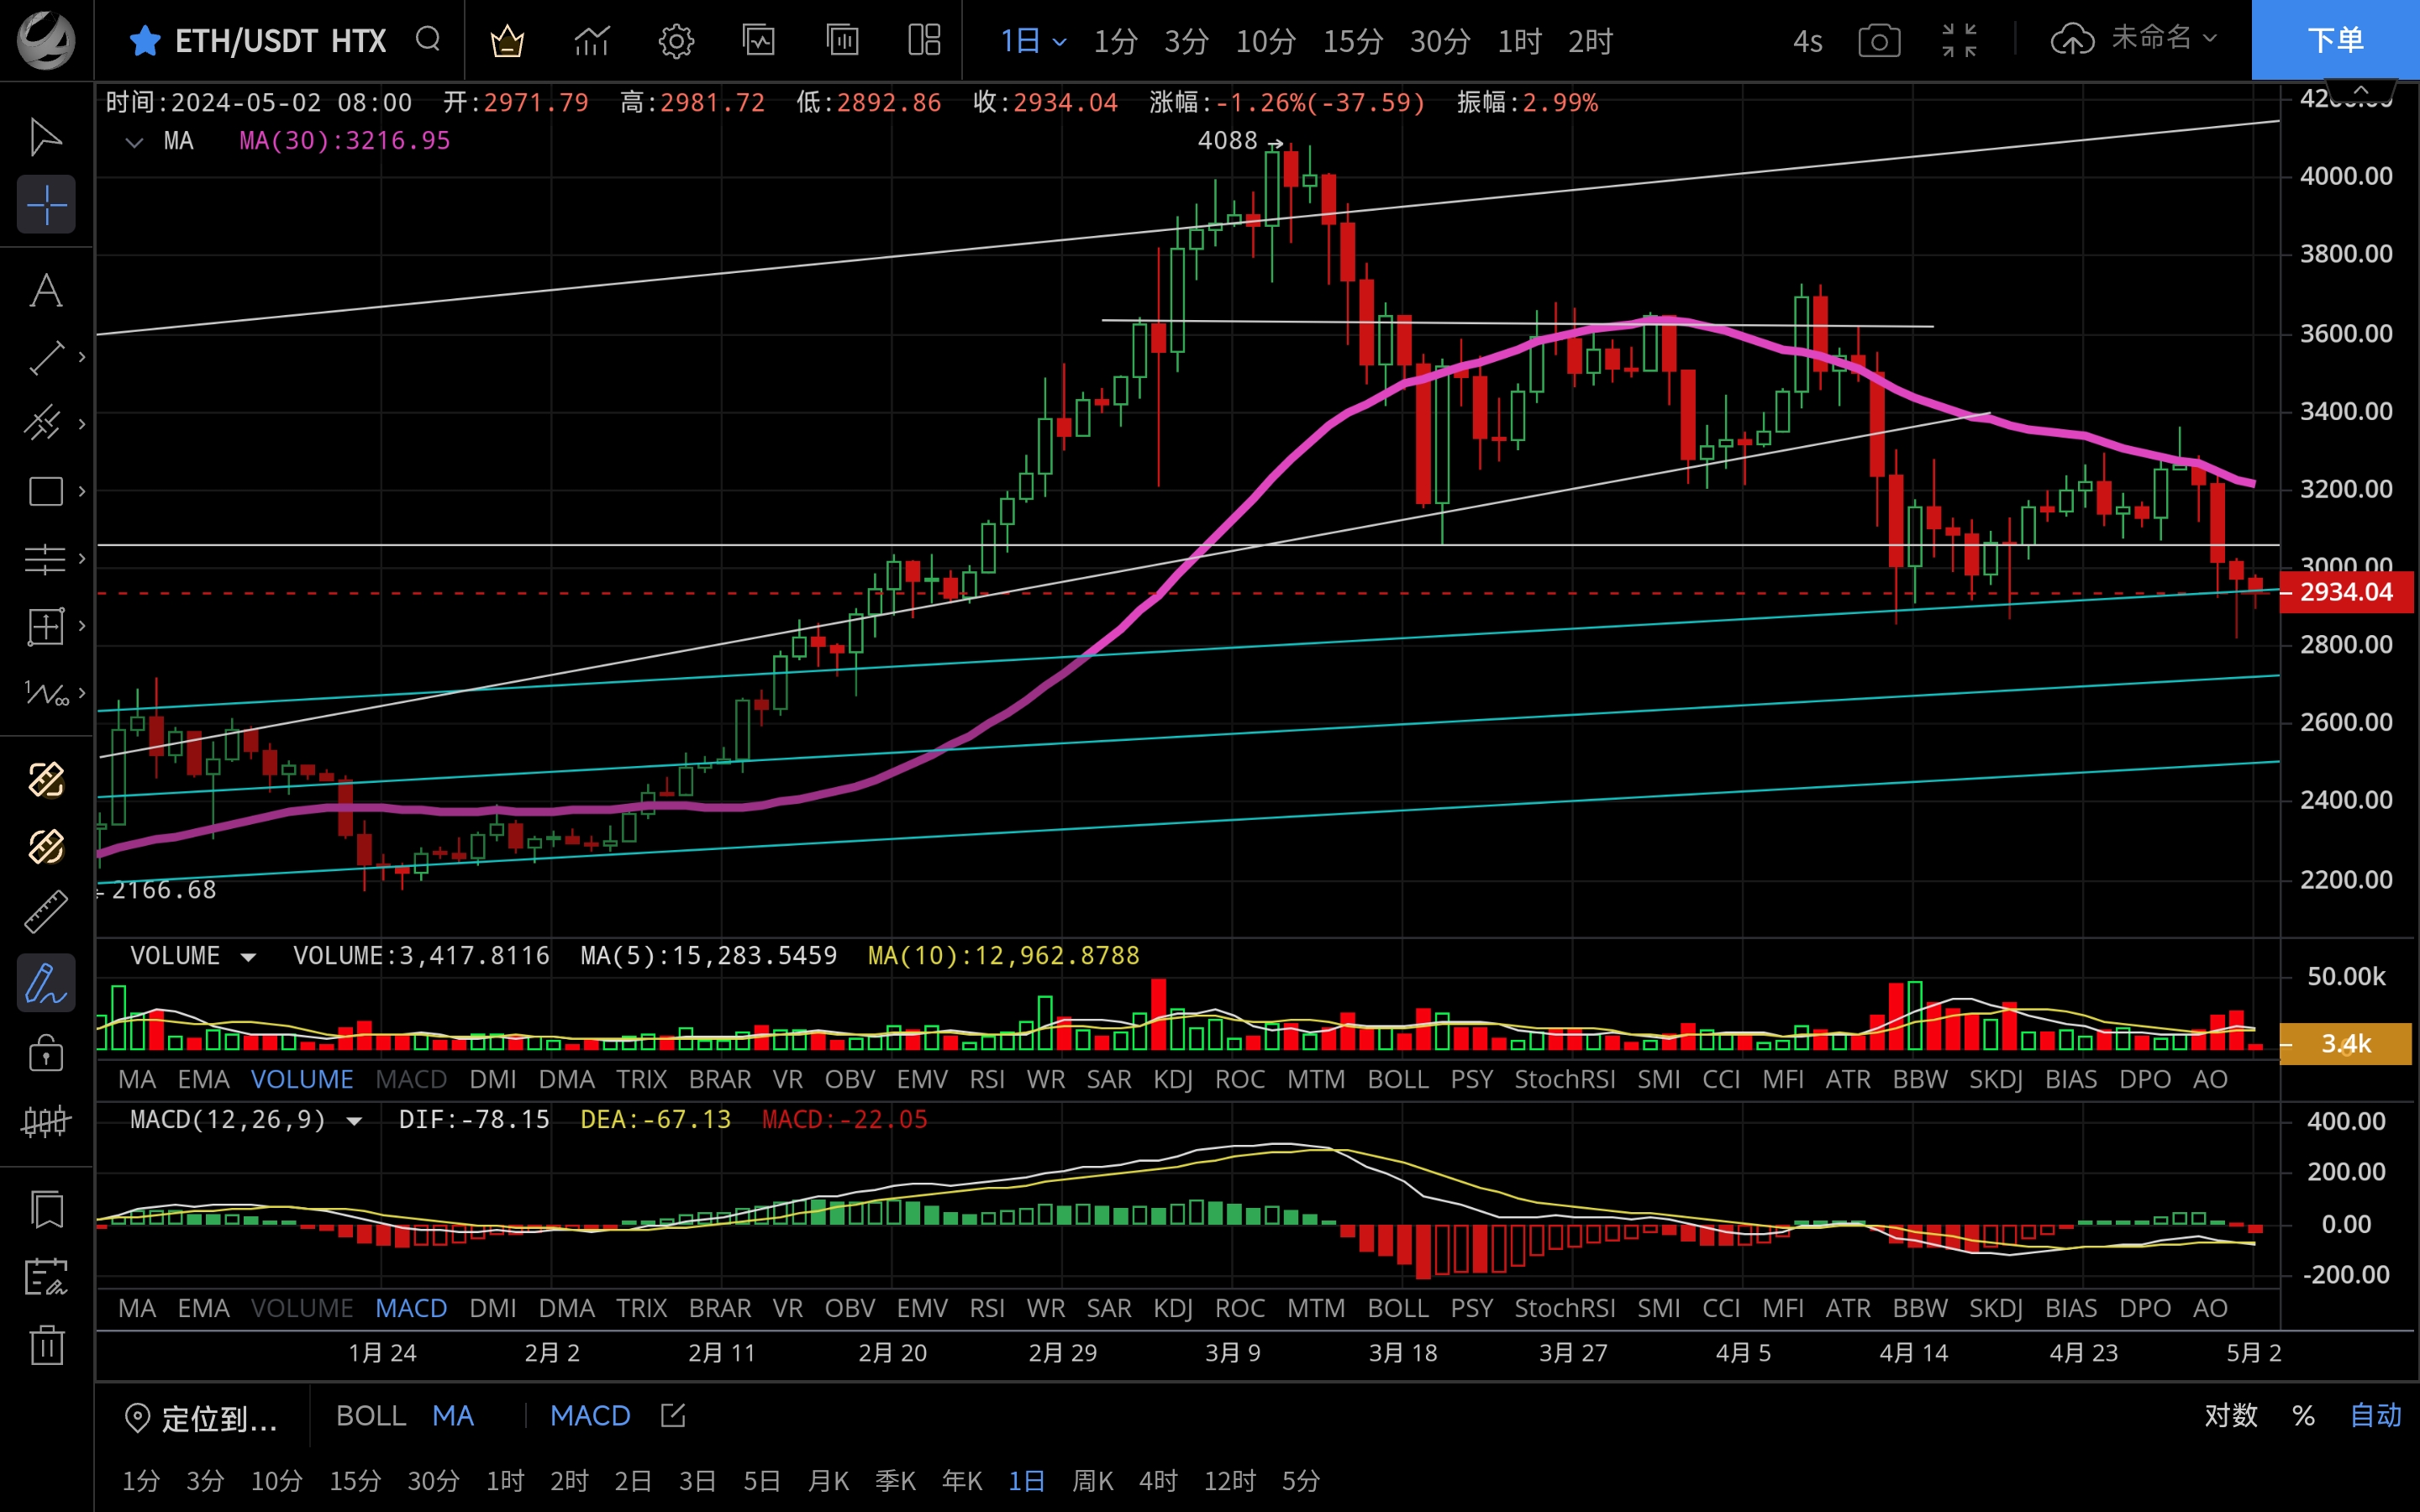The height and width of the screenshot is (1512, 2420).
Task: Open the MACD(12,26,9) parameters dropdown
Action: point(354,1121)
